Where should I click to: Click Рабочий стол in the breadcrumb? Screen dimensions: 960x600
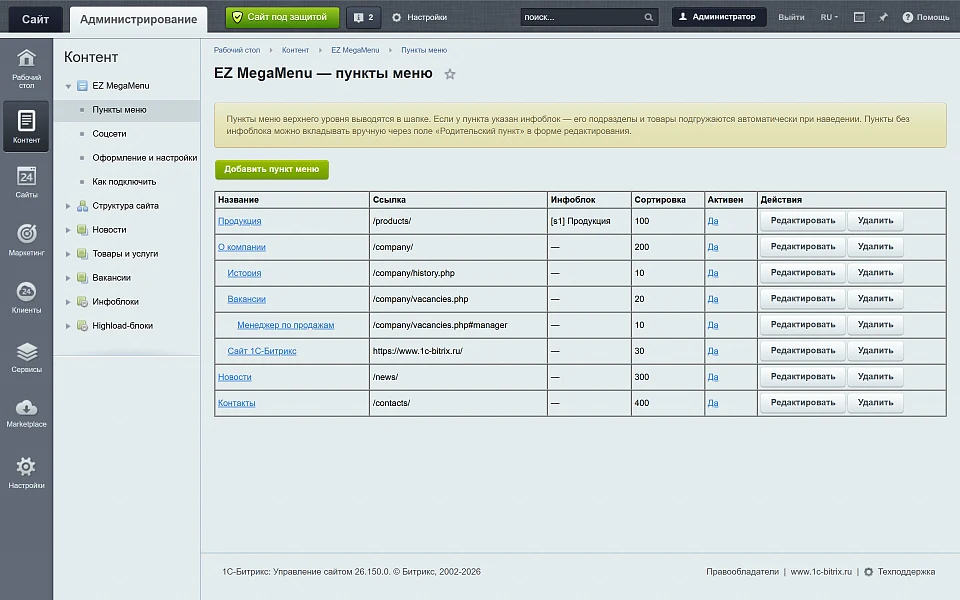pyautogui.click(x=237, y=50)
